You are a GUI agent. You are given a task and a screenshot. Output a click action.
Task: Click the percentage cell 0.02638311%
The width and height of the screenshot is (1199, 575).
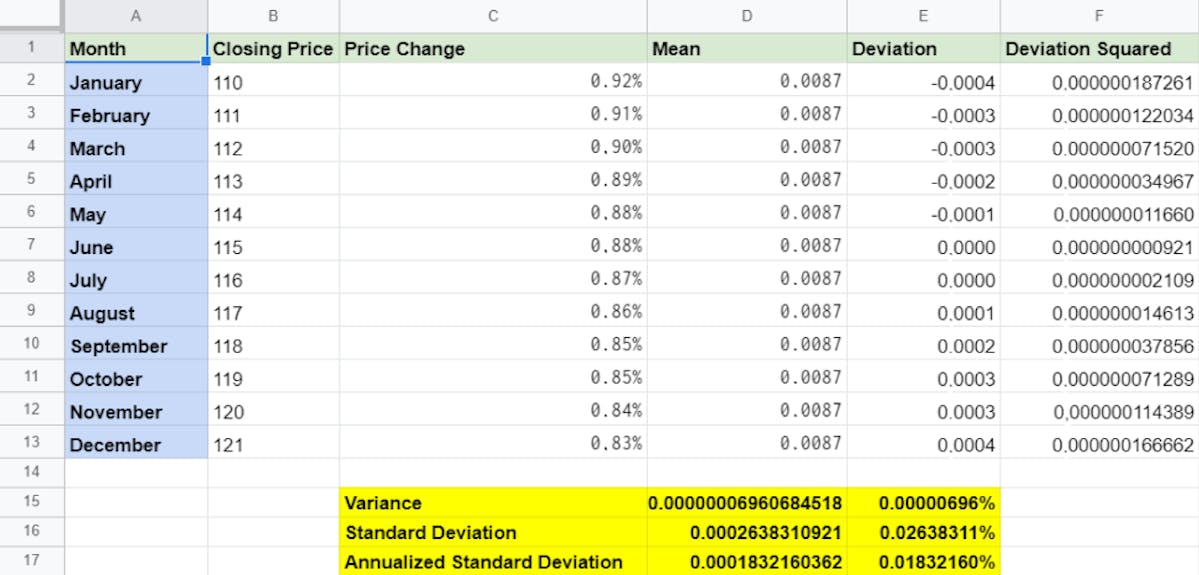pyautogui.click(x=924, y=531)
